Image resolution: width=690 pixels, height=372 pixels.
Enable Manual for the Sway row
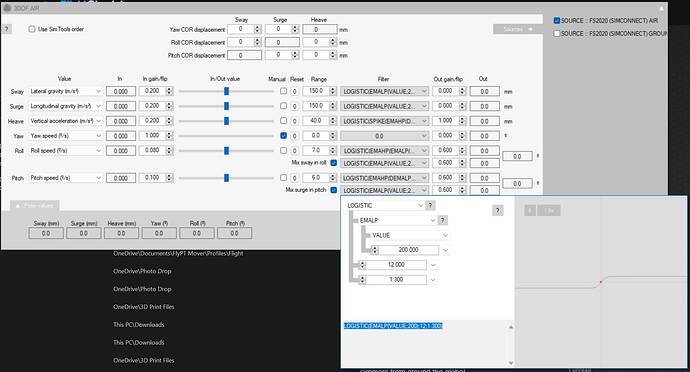(x=283, y=91)
